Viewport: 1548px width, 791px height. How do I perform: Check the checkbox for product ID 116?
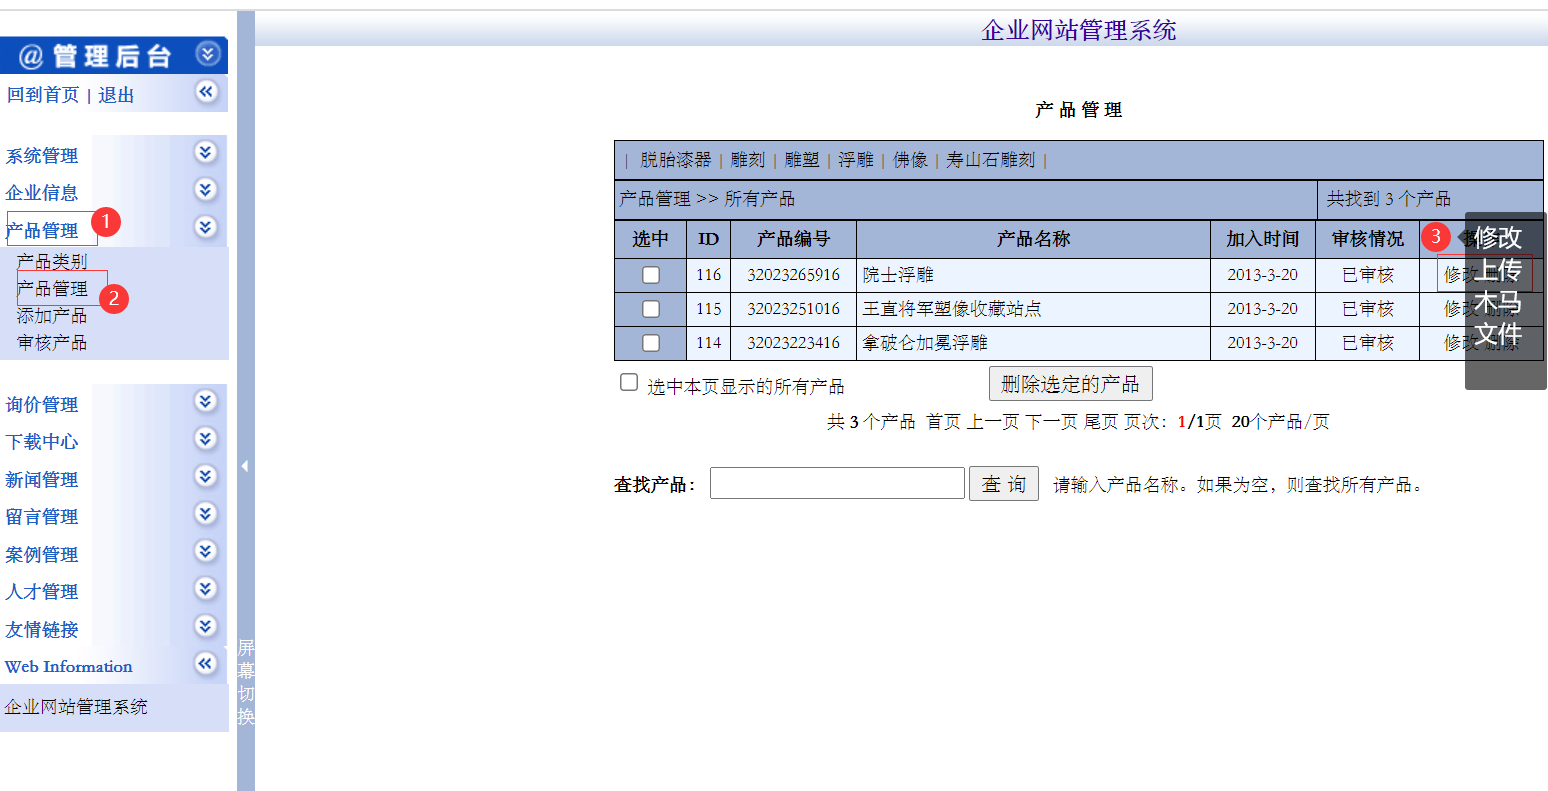pyautogui.click(x=651, y=274)
